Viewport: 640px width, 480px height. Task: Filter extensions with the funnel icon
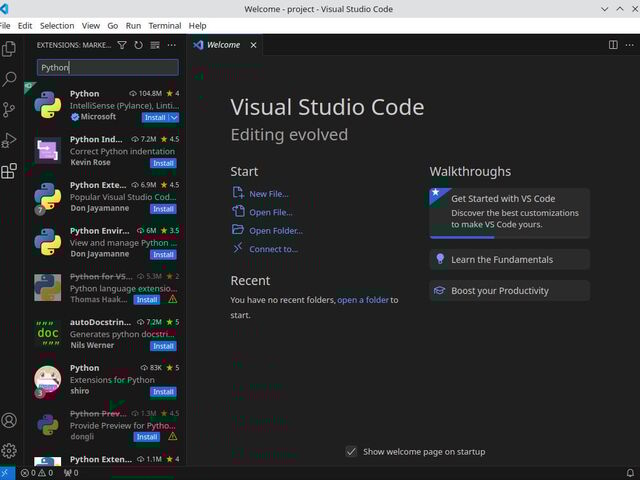[122, 45]
